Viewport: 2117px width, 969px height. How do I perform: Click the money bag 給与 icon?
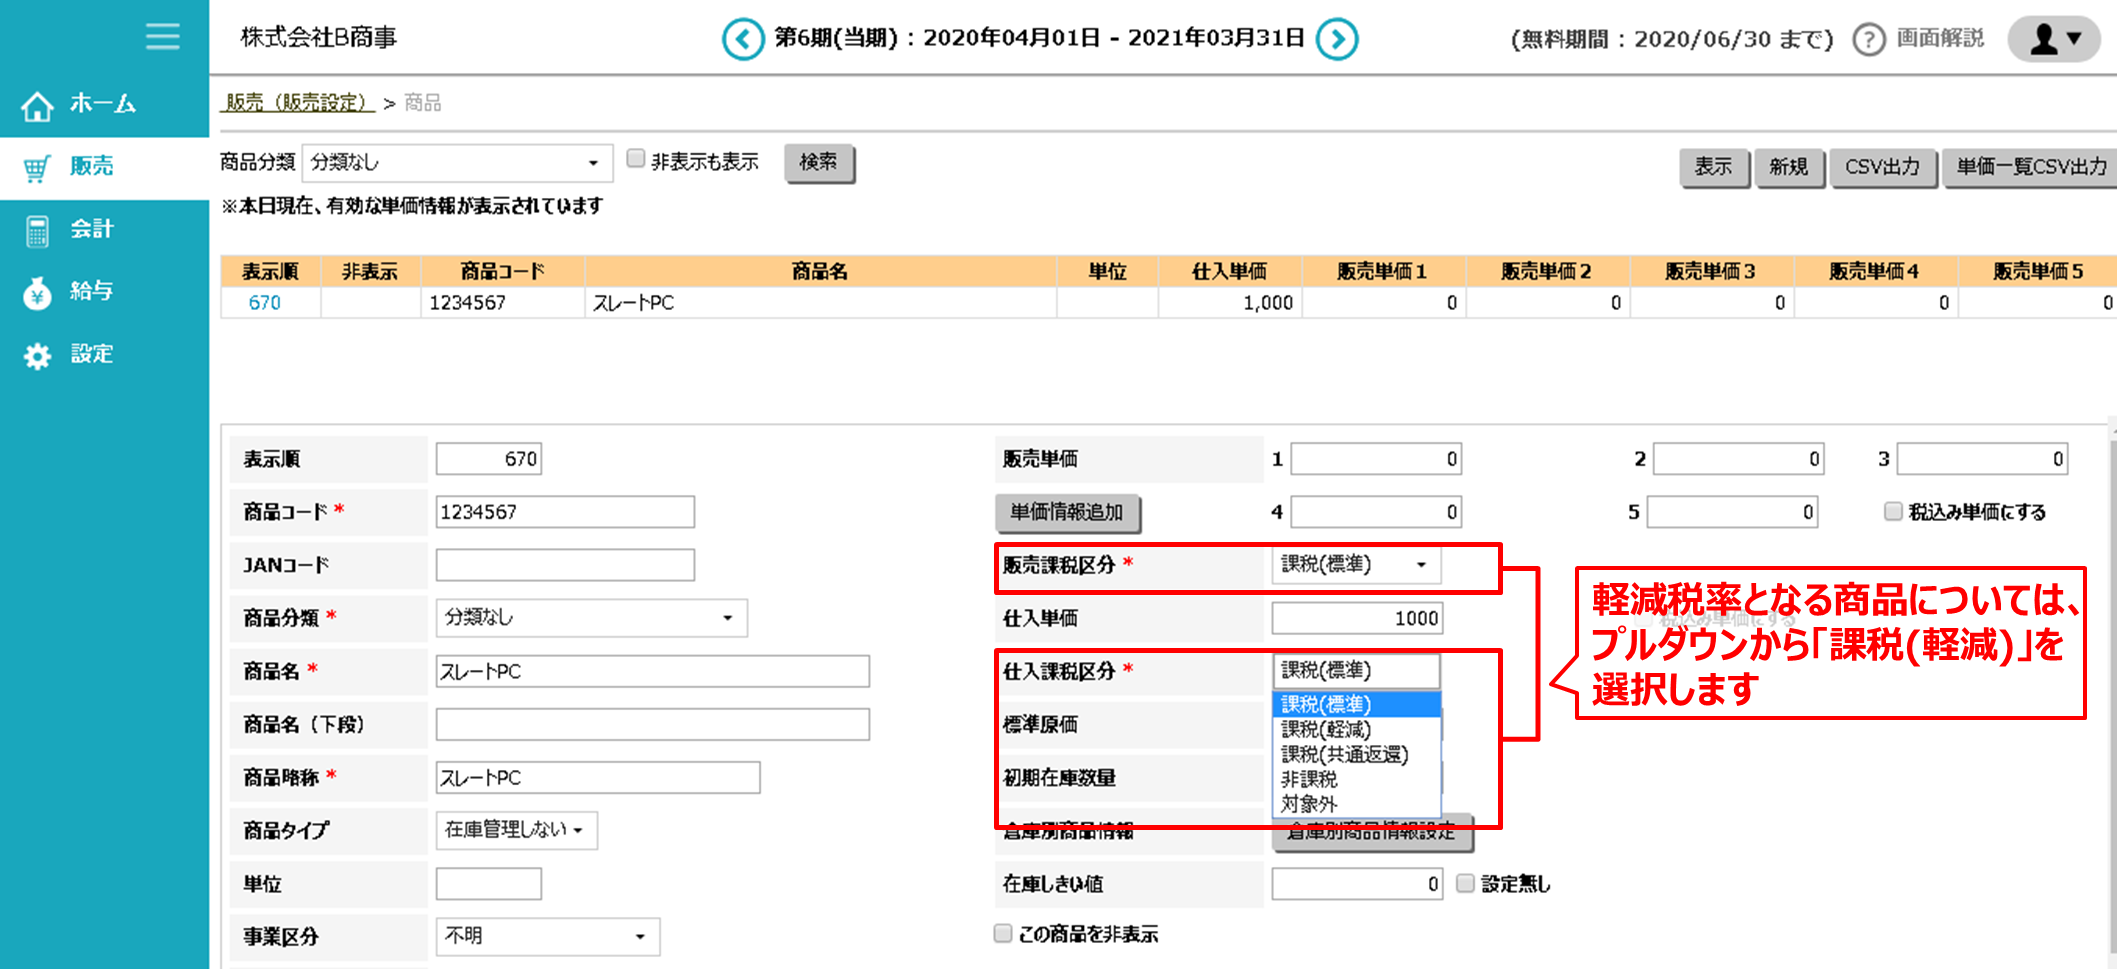click(x=37, y=293)
